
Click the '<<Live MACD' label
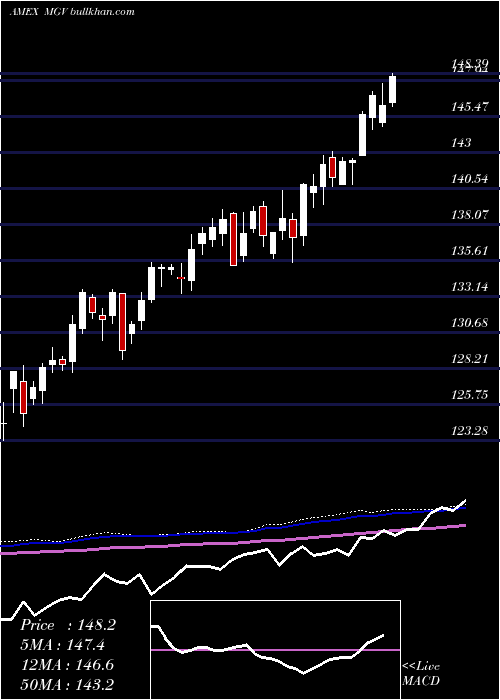coord(421,674)
